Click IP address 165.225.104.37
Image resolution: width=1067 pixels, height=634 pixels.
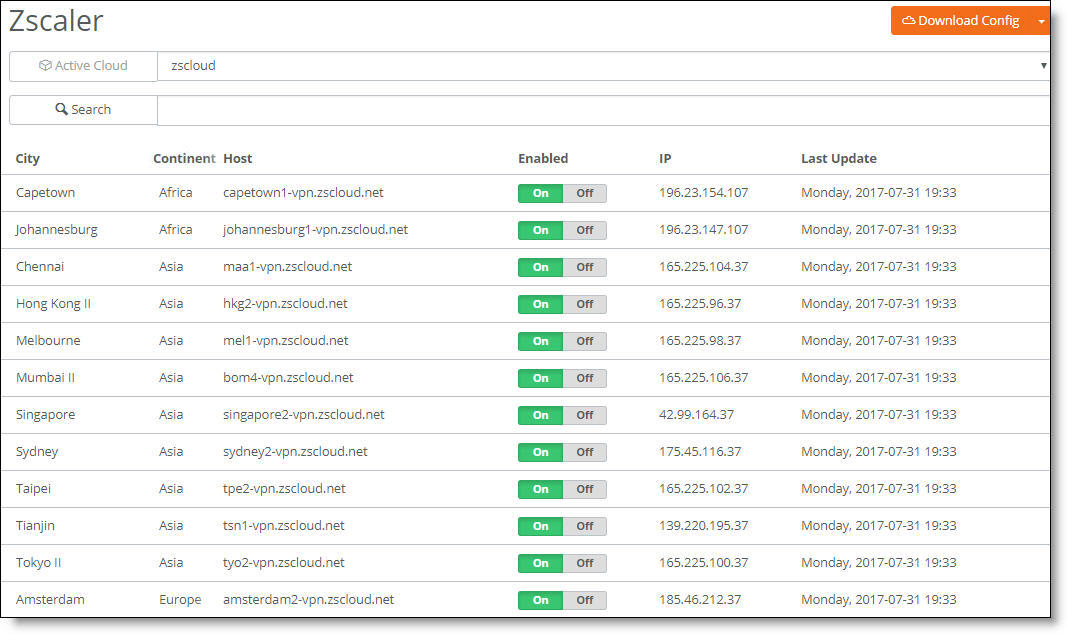[703, 267]
